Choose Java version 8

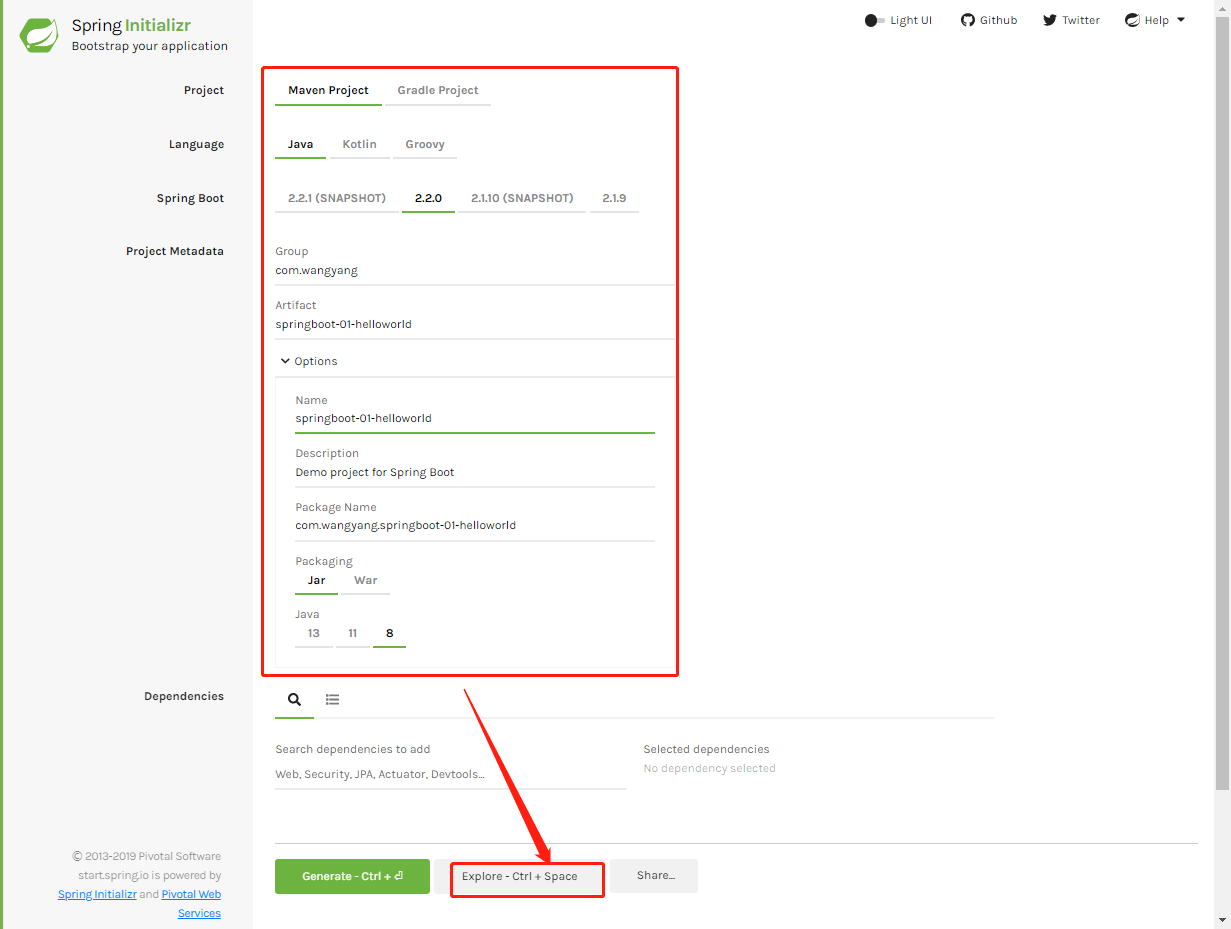pyautogui.click(x=389, y=633)
